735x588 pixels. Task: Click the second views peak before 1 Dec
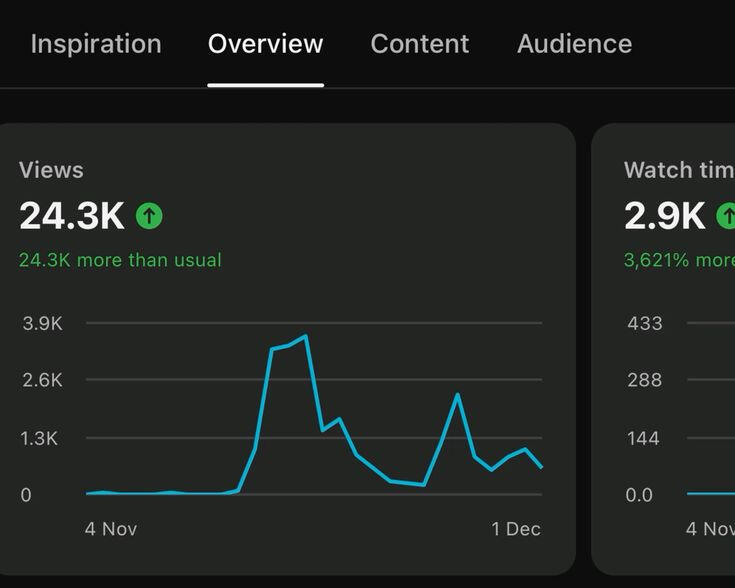click(x=457, y=394)
